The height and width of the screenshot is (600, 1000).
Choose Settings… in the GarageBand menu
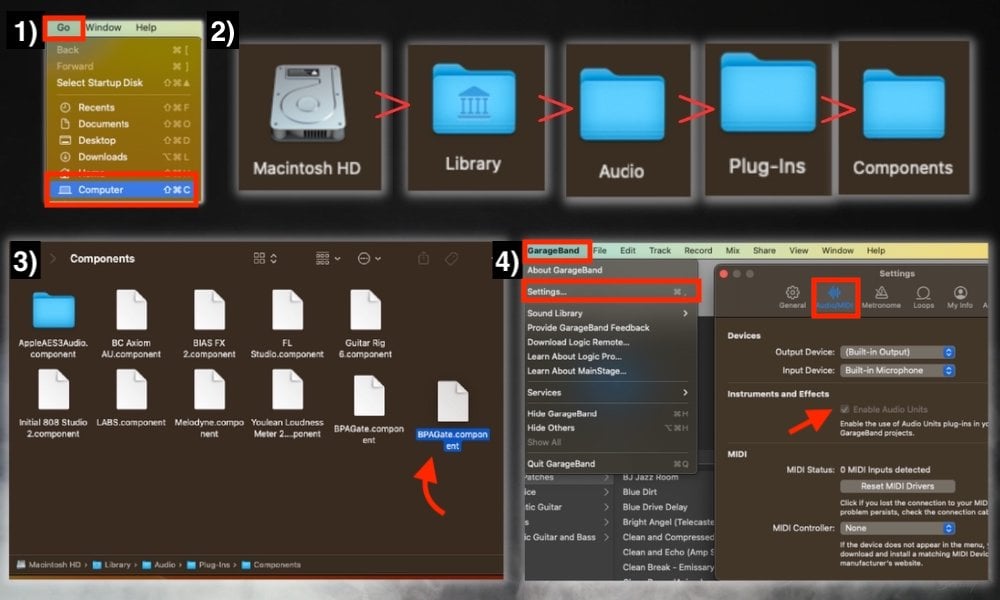pos(610,291)
